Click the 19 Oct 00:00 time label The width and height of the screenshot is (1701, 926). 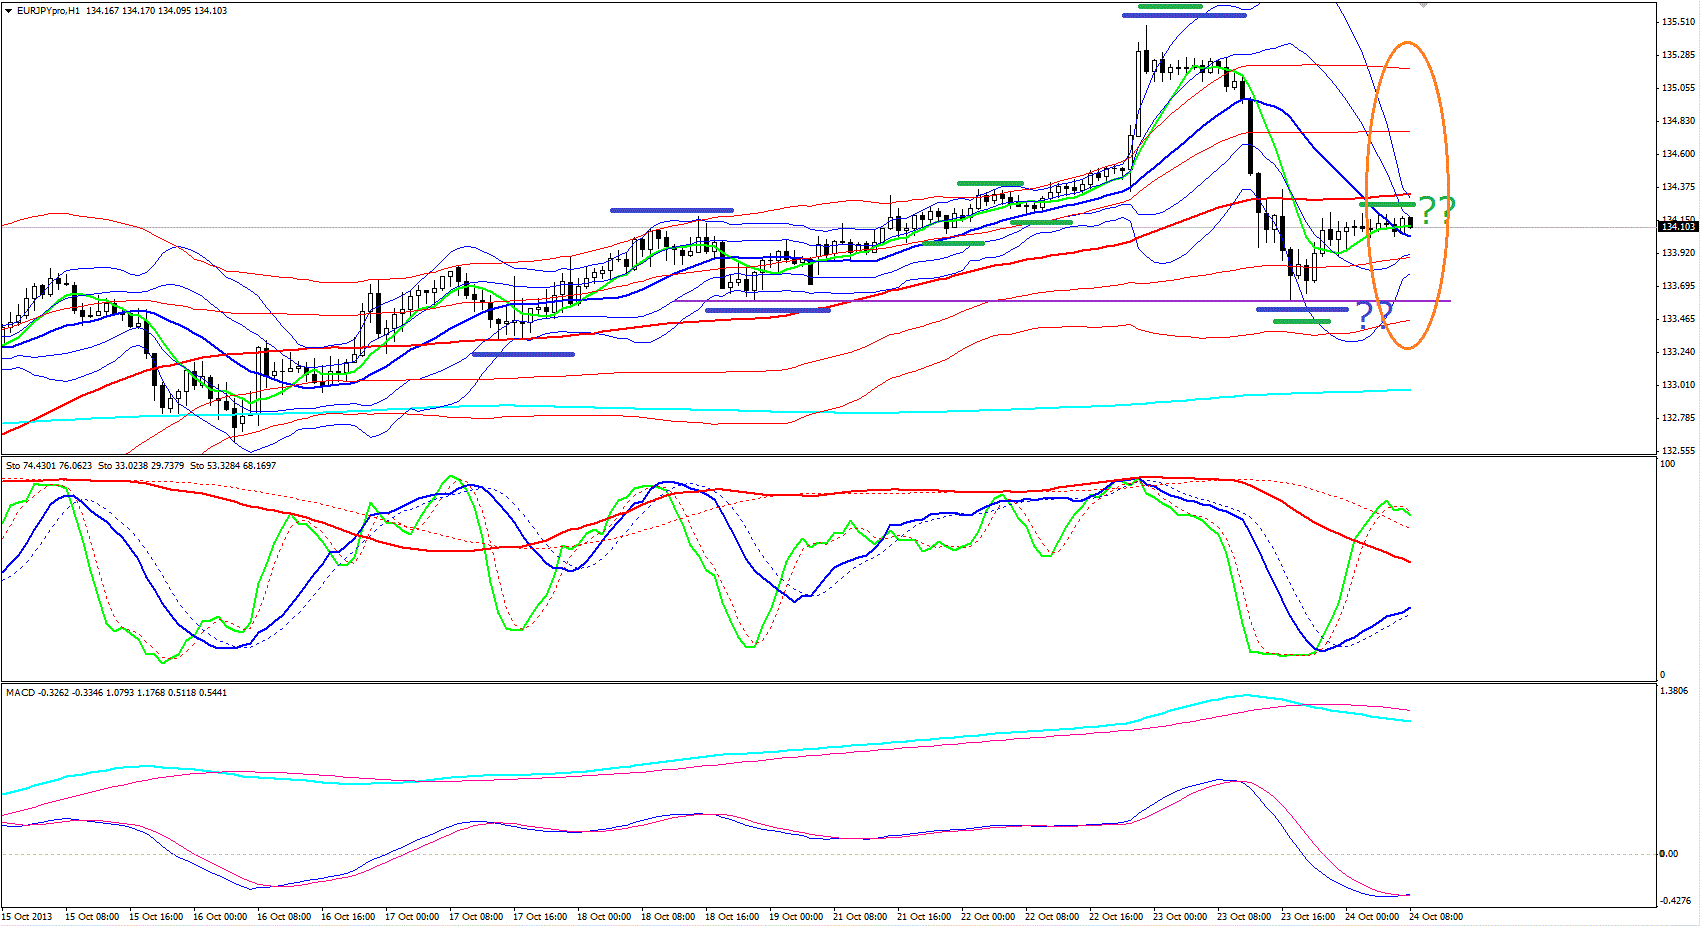(796, 916)
